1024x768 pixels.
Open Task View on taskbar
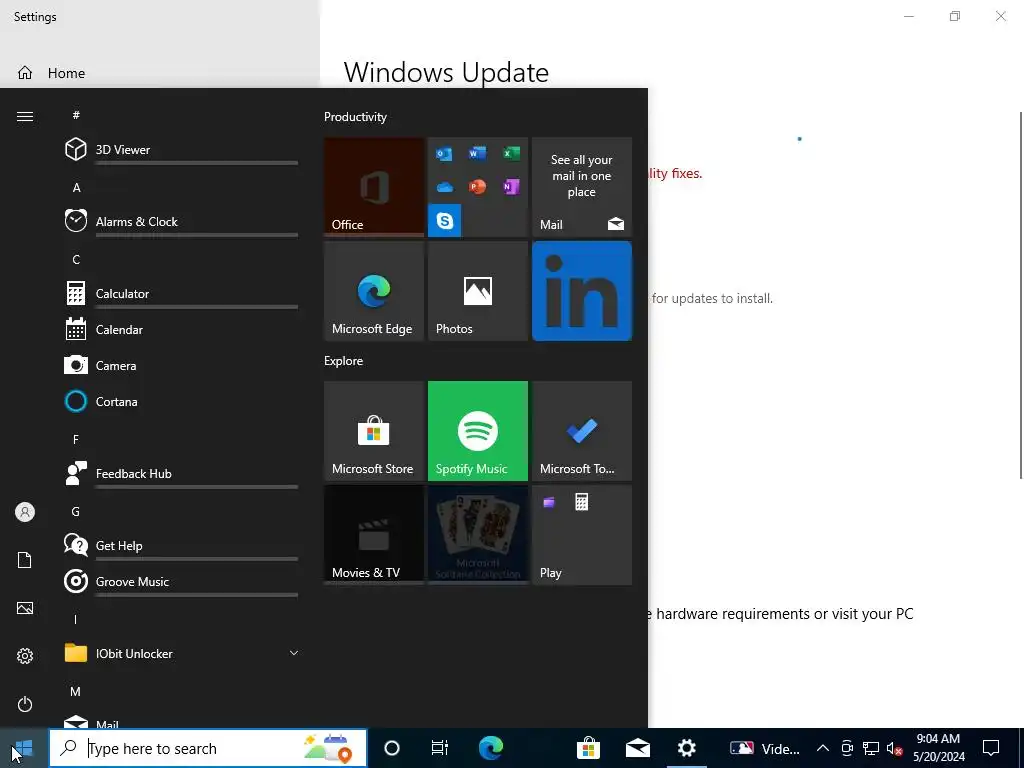pyautogui.click(x=440, y=748)
